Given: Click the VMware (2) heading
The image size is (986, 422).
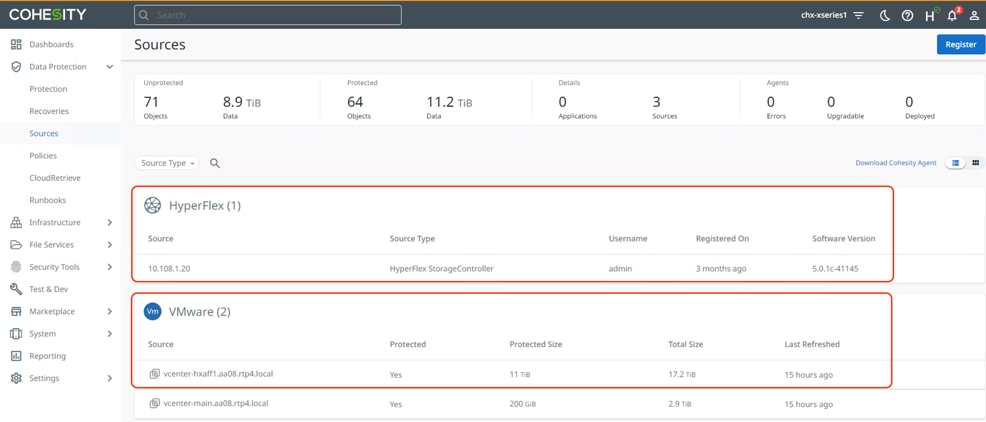Looking at the screenshot, I should click(200, 312).
